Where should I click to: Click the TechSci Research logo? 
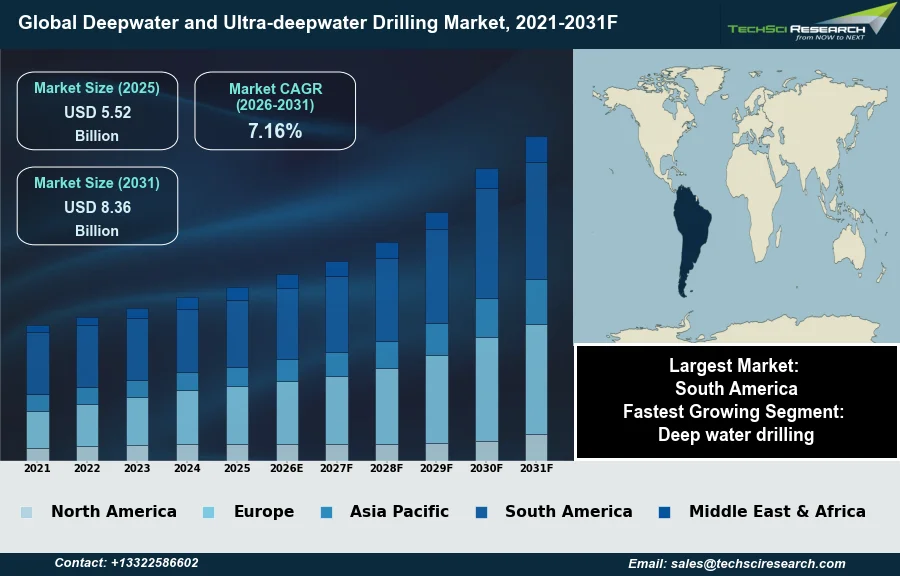pyautogui.click(x=809, y=22)
